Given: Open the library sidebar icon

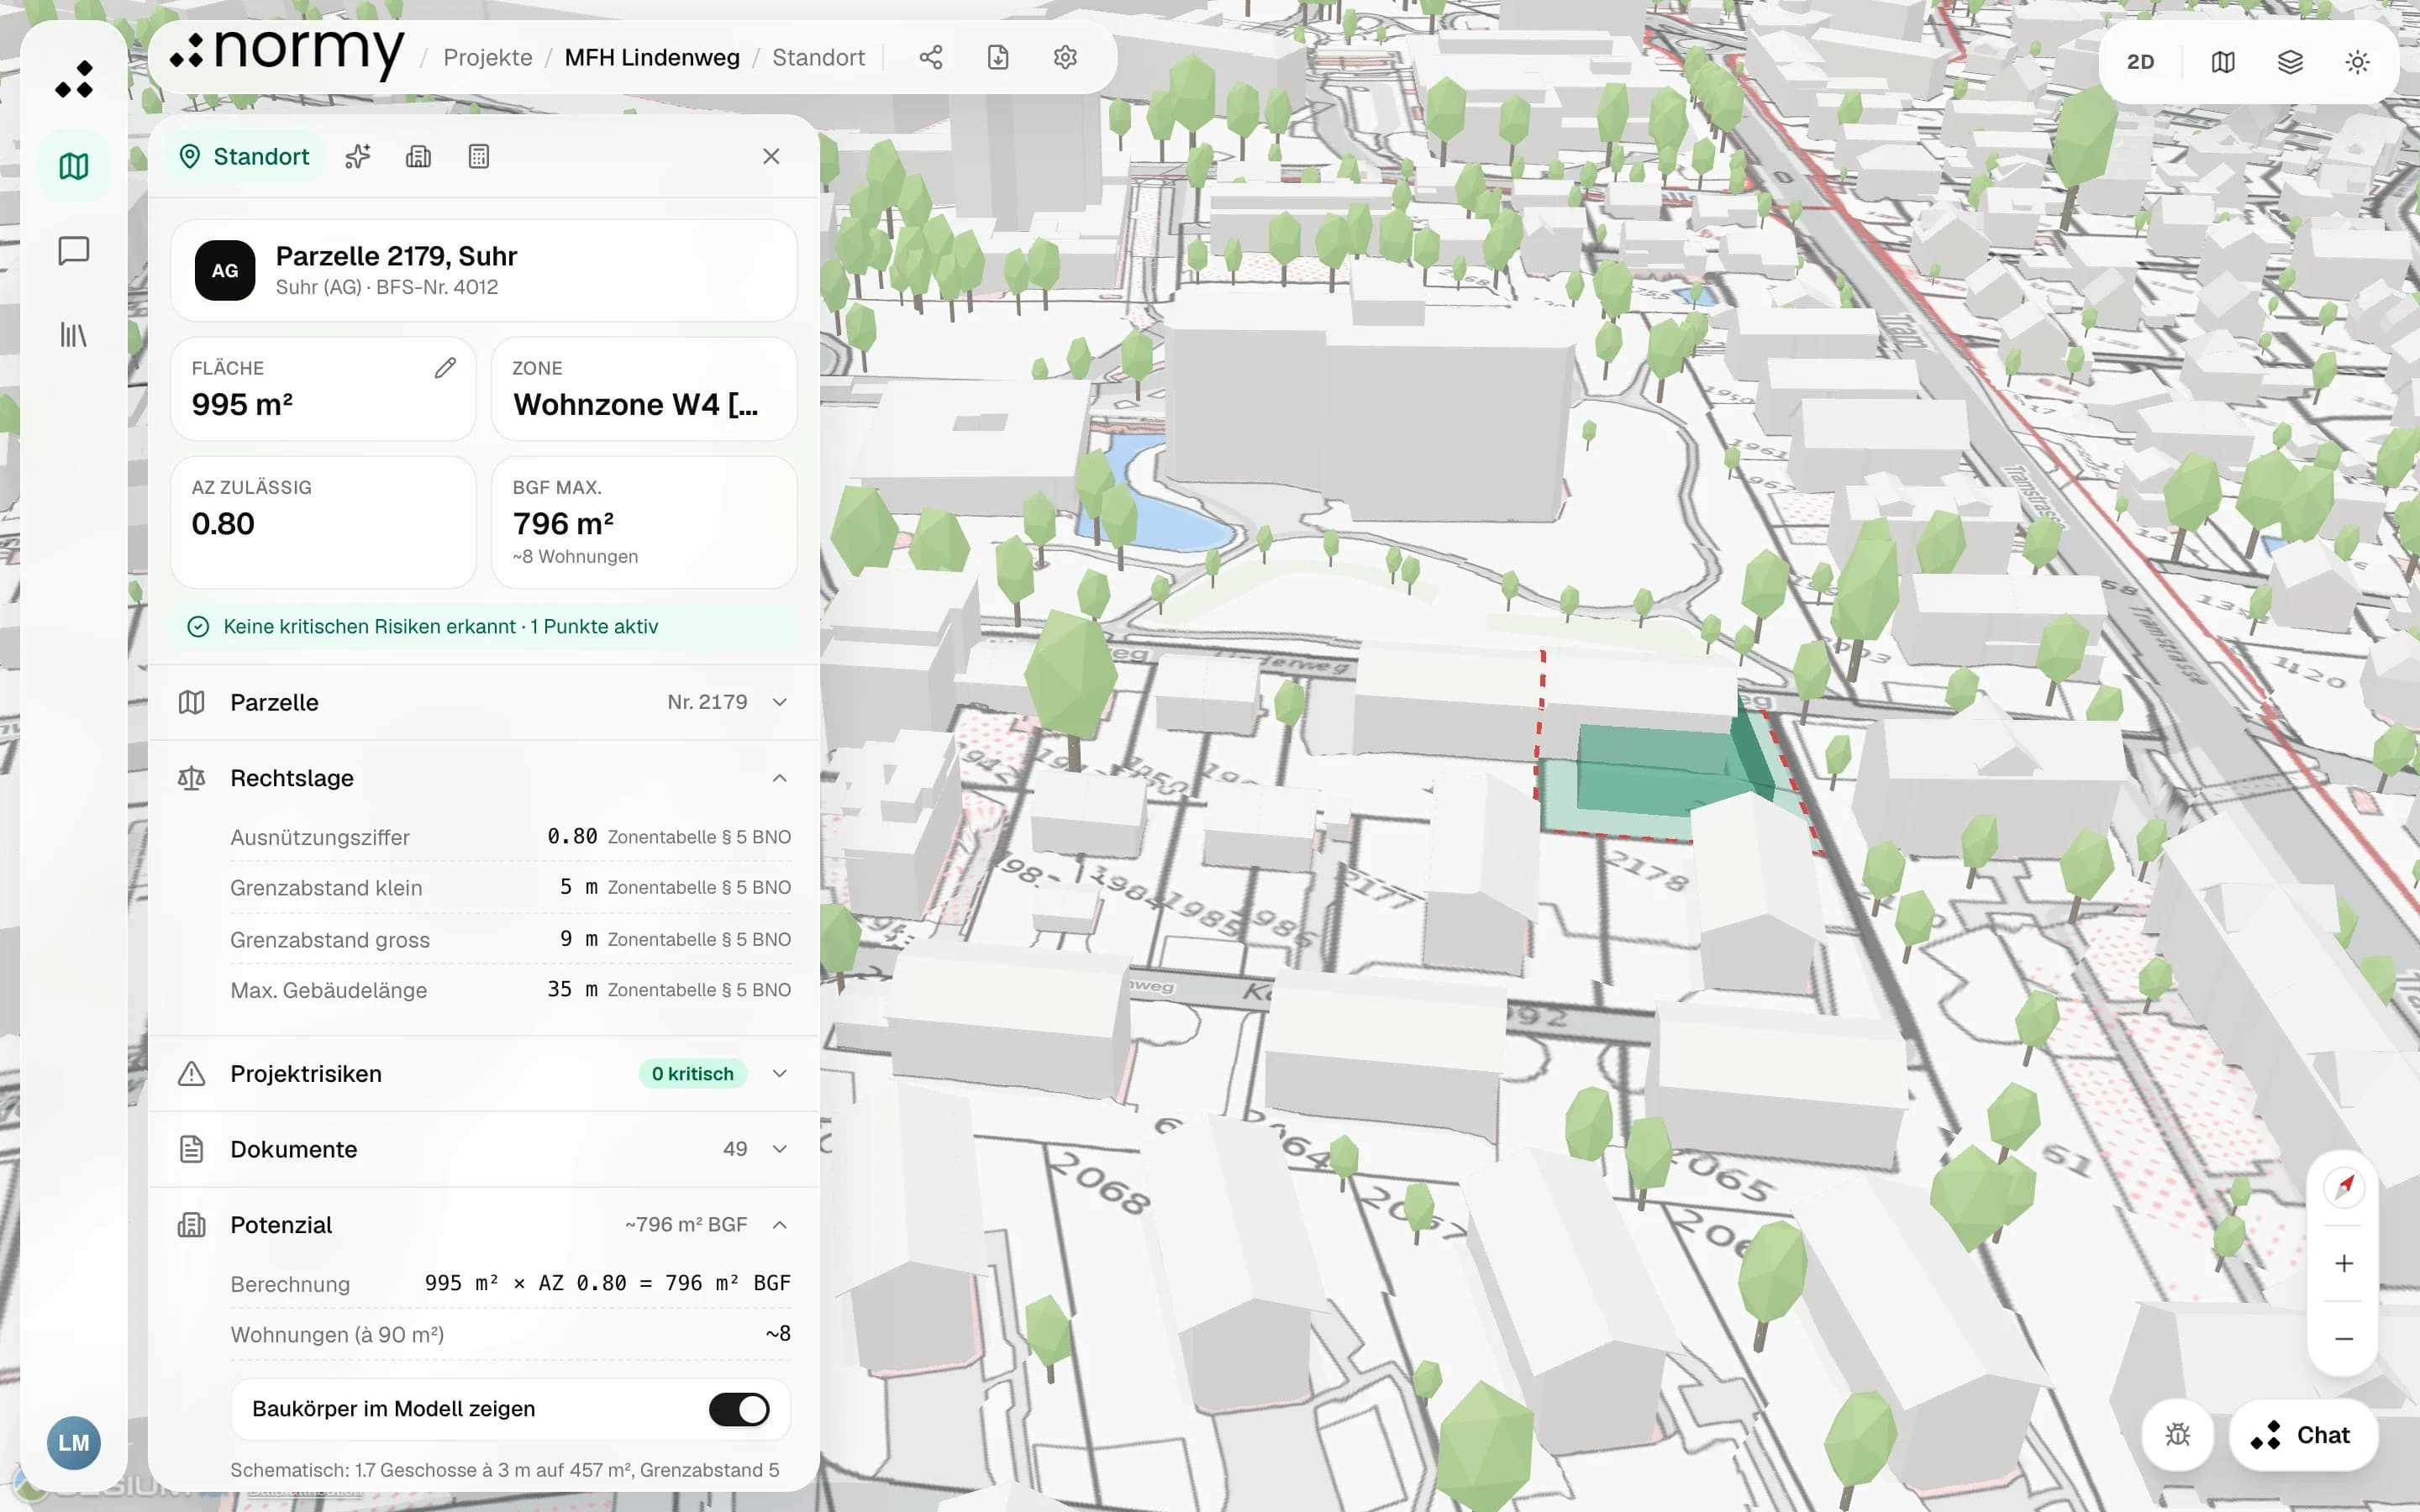Looking at the screenshot, I should [74, 334].
